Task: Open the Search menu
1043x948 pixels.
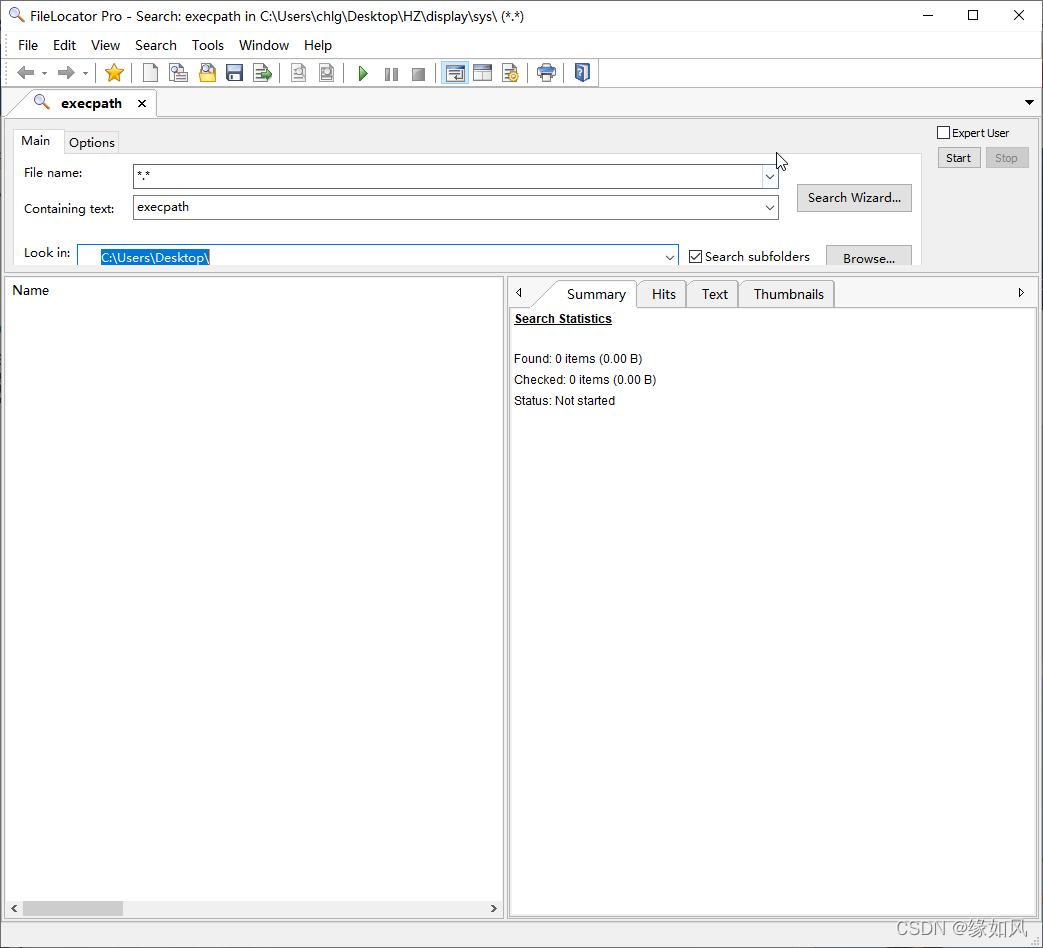Action: tap(156, 45)
